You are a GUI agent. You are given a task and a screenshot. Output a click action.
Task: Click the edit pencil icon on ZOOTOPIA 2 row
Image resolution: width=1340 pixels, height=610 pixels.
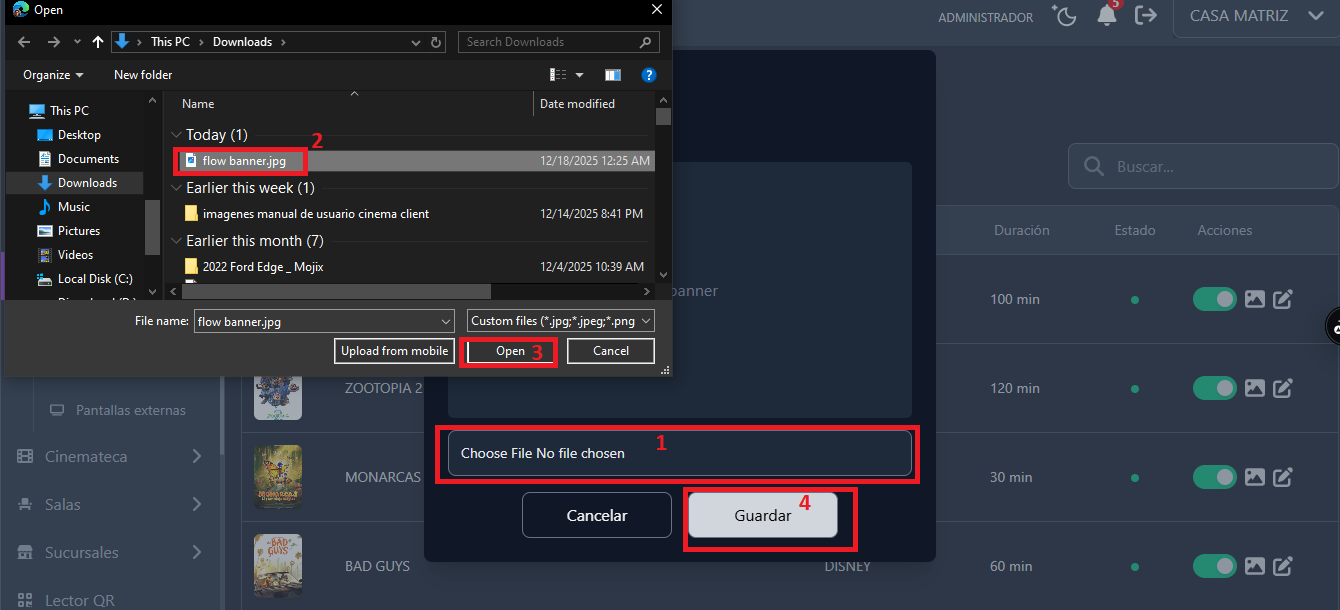[x=1283, y=388]
